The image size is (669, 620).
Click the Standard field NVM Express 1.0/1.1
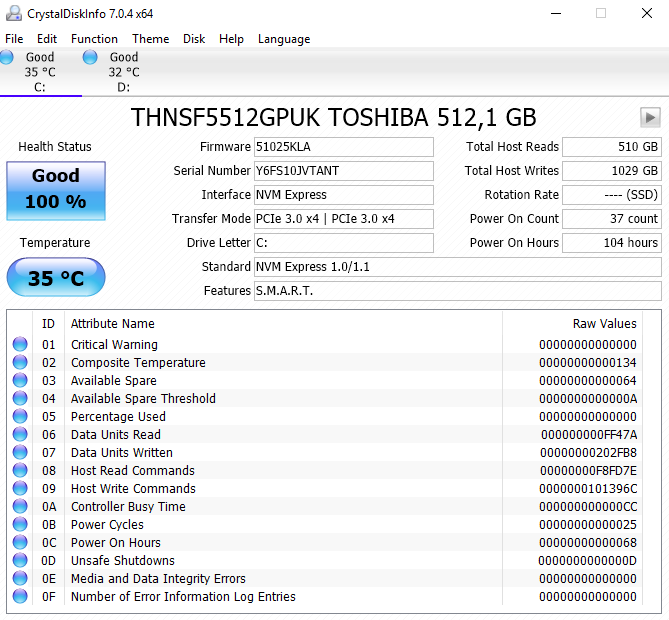coord(458,267)
